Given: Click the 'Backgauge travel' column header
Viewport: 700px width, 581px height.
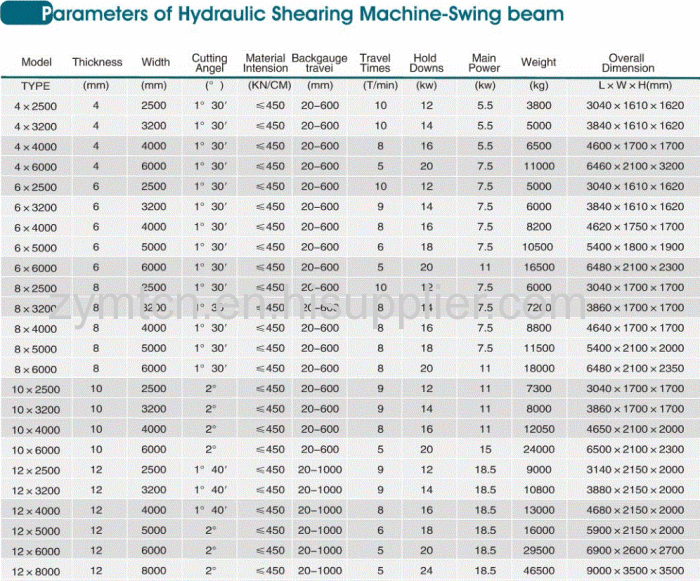Looking at the screenshot, I should [319, 63].
